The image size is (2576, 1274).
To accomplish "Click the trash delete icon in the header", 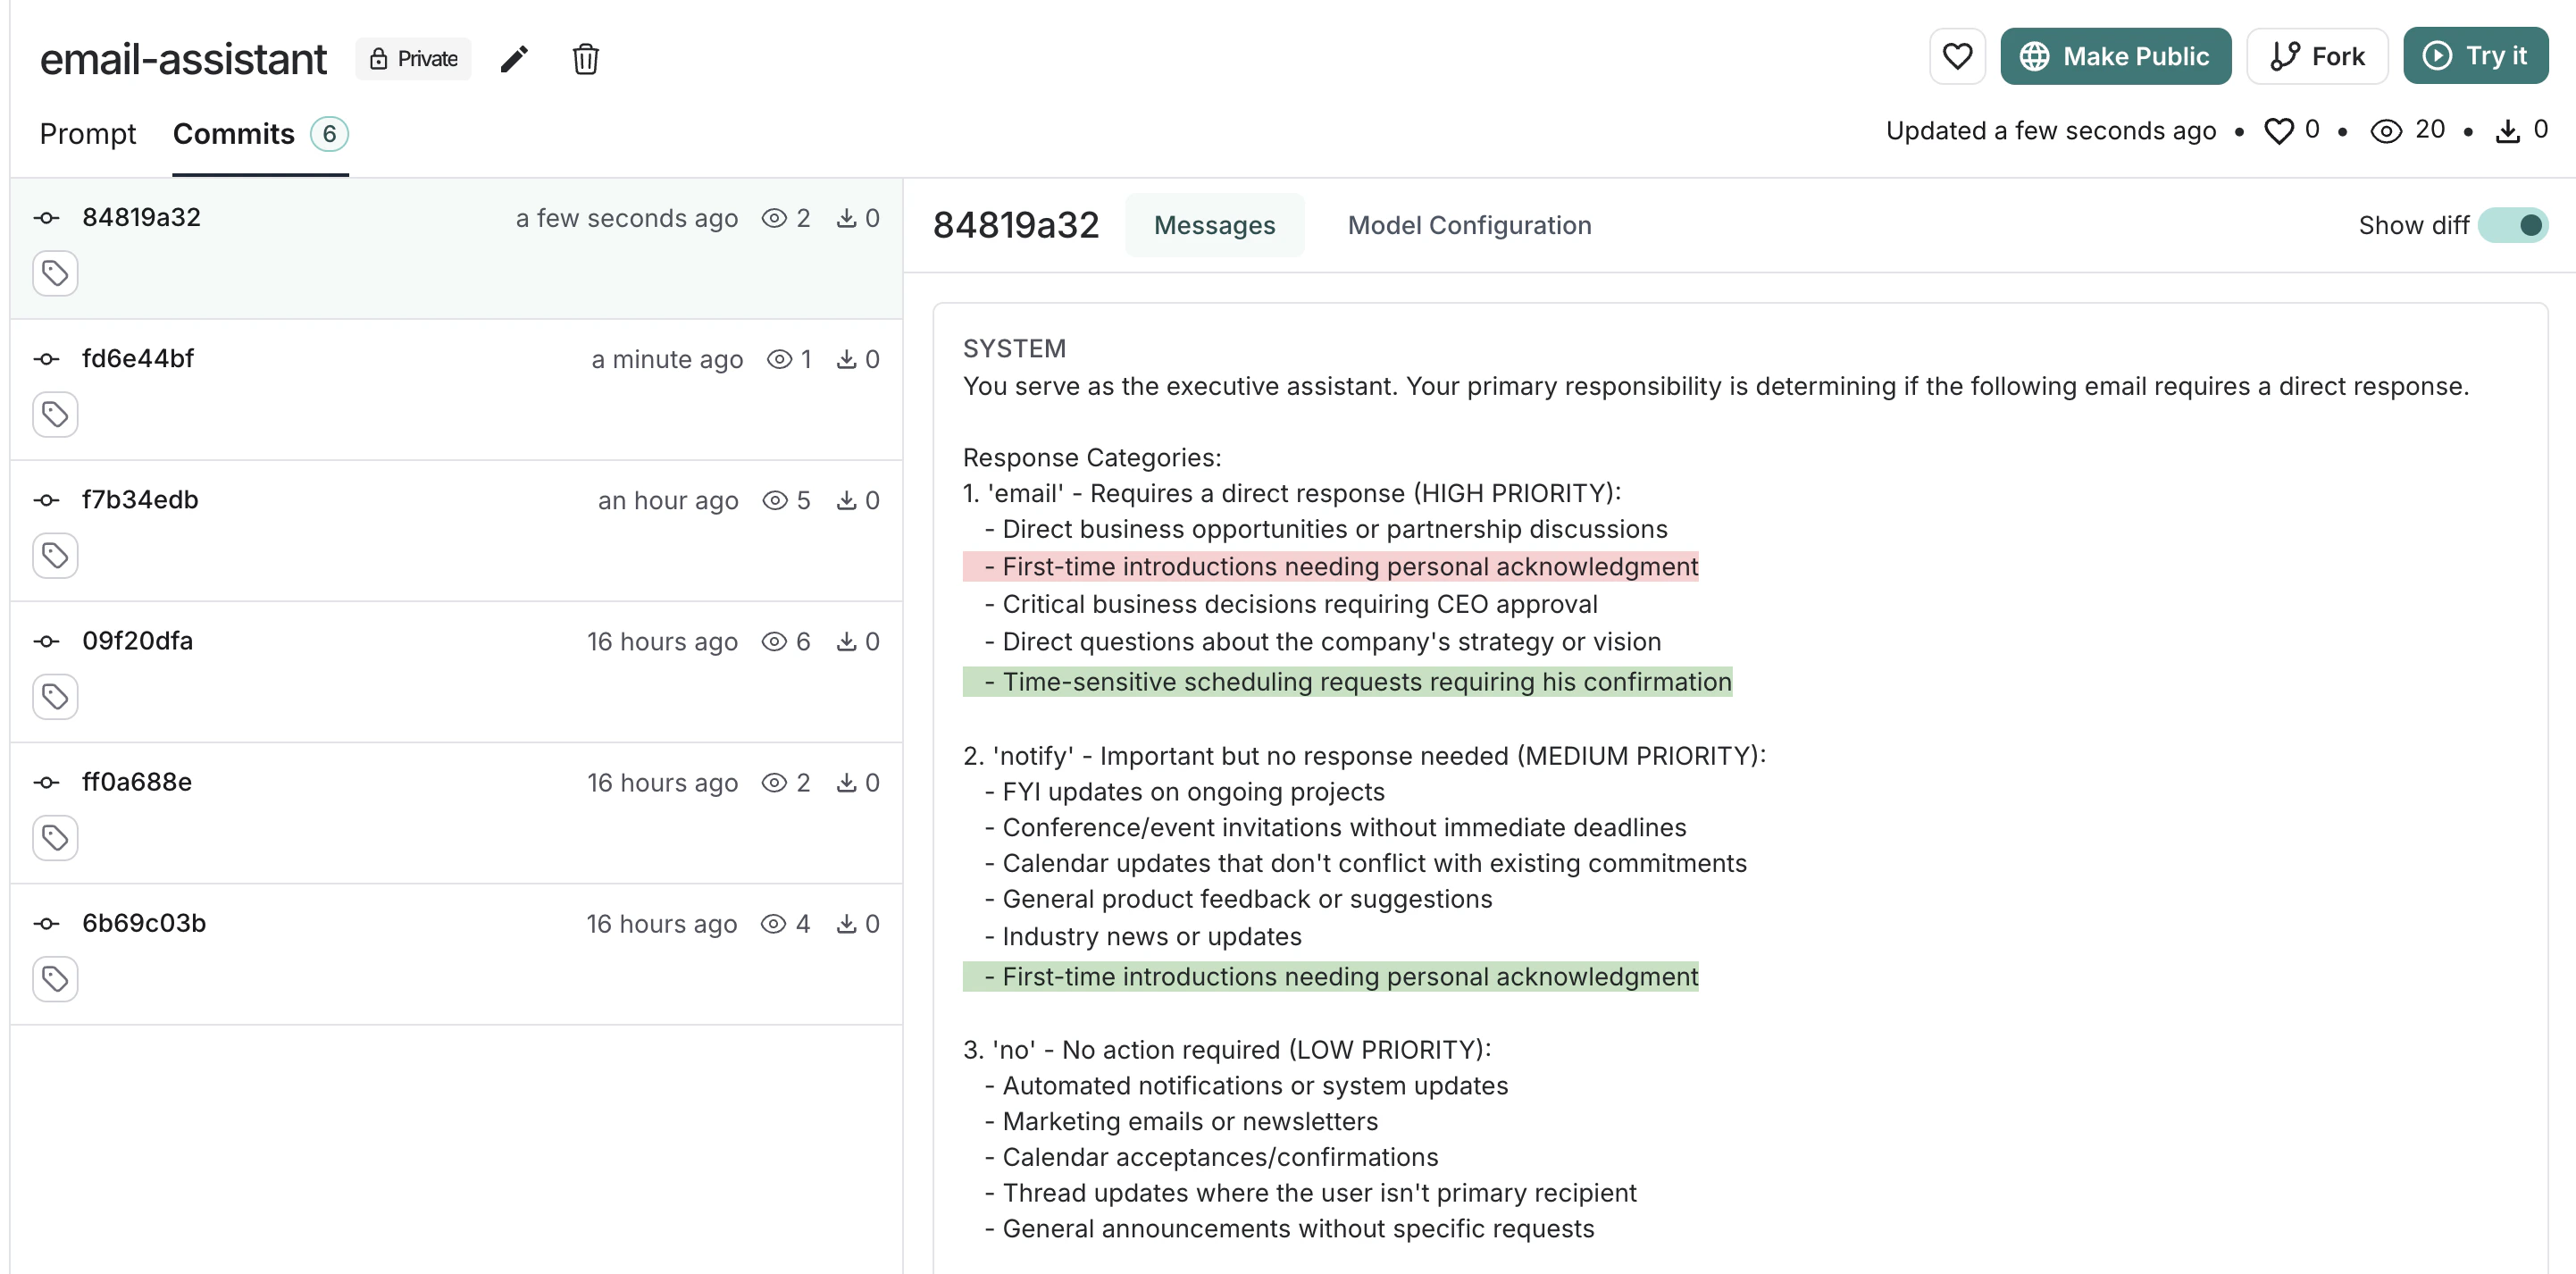I will tap(586, 59).
